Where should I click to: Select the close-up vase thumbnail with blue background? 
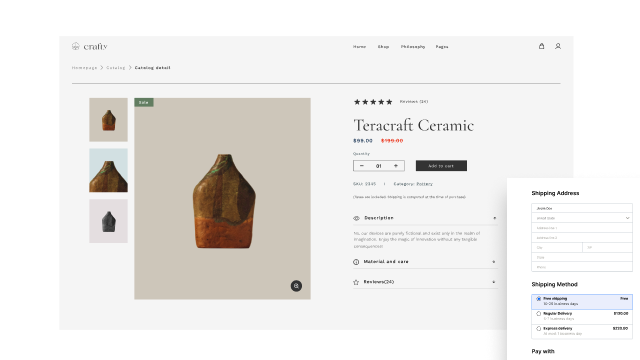pyautogui.click(x=109, y=170)
